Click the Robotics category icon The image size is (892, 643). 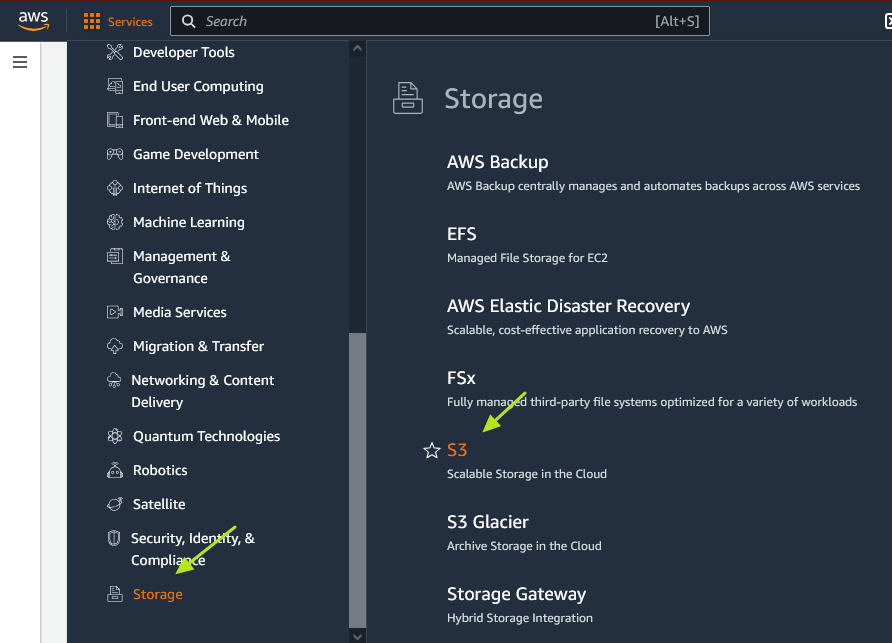point(115,470)
